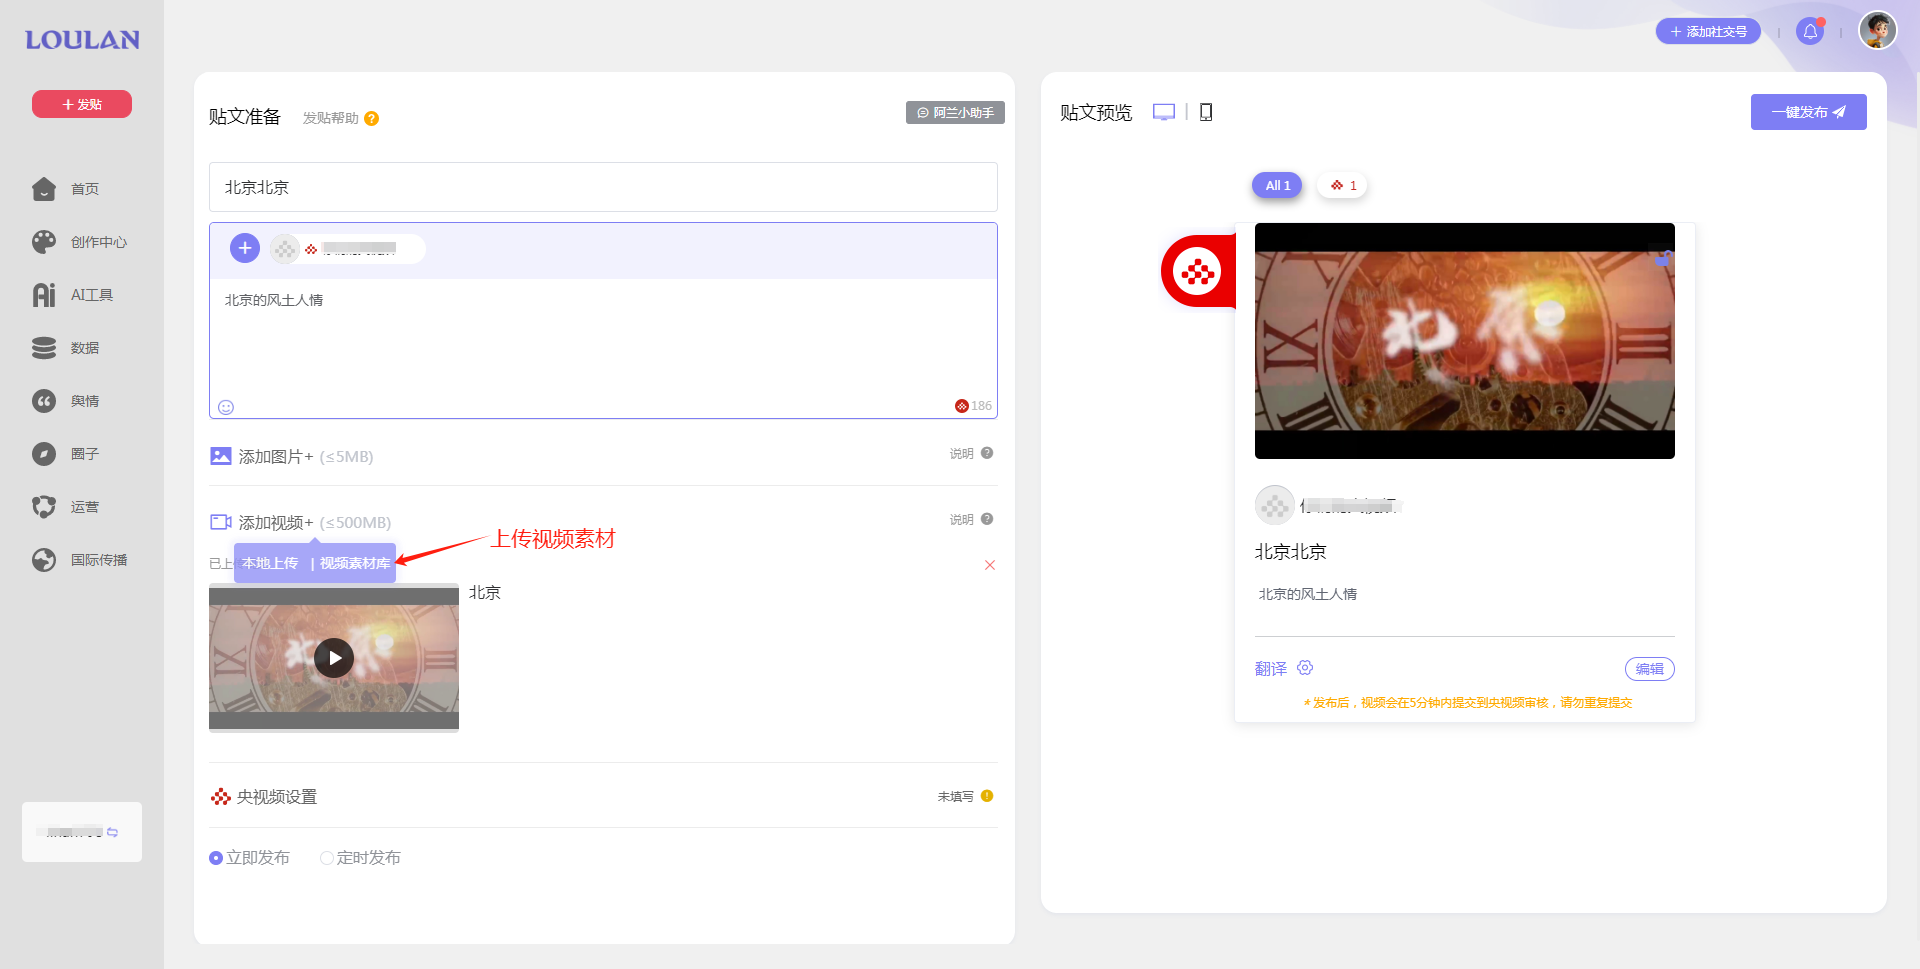
Task: Choose 本地上传 in the video popup
Action: pyautogui.click(x=270, y=563)
